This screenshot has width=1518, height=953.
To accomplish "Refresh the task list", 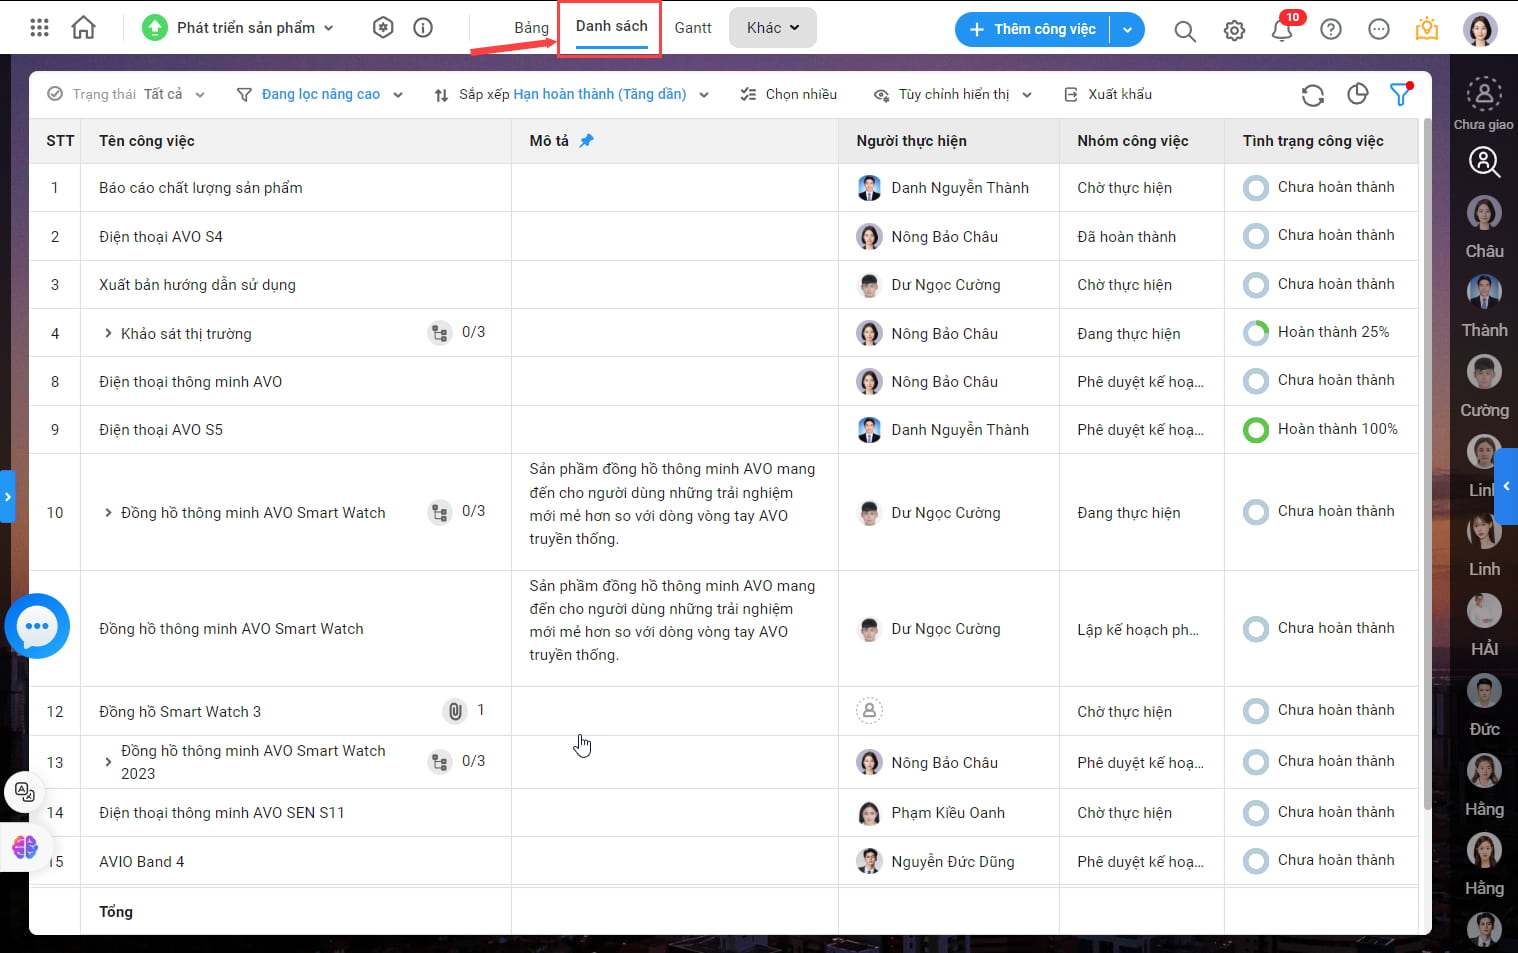I will 1313,95.
